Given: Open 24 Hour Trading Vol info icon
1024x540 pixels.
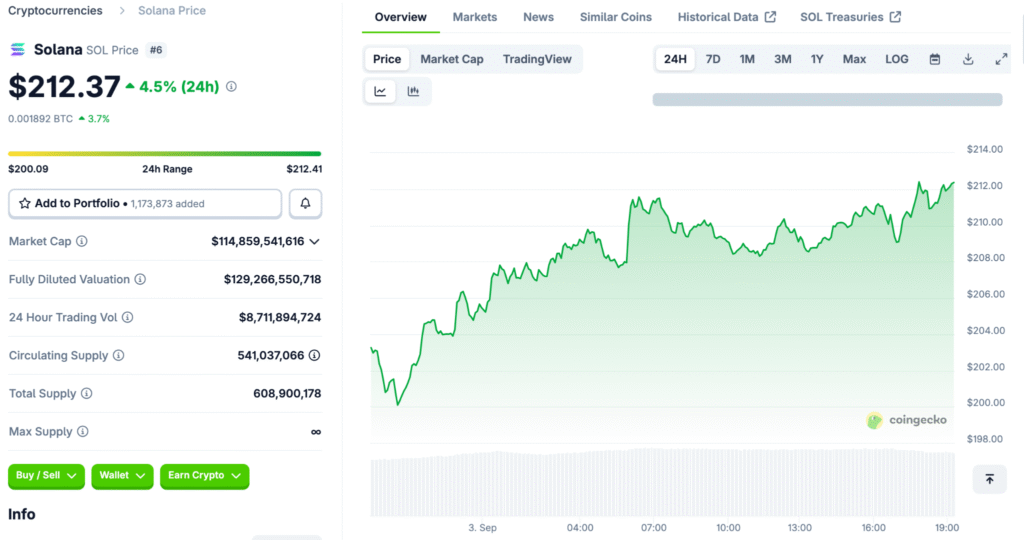Looking at the screenshot, I should (x=127, y=317).
